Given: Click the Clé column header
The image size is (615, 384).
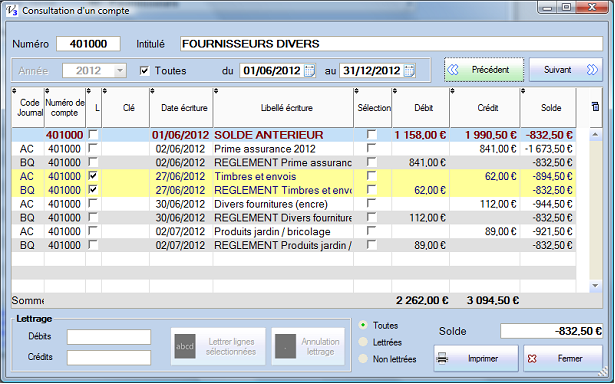Looking at the screenshot, I should point(126,108).
